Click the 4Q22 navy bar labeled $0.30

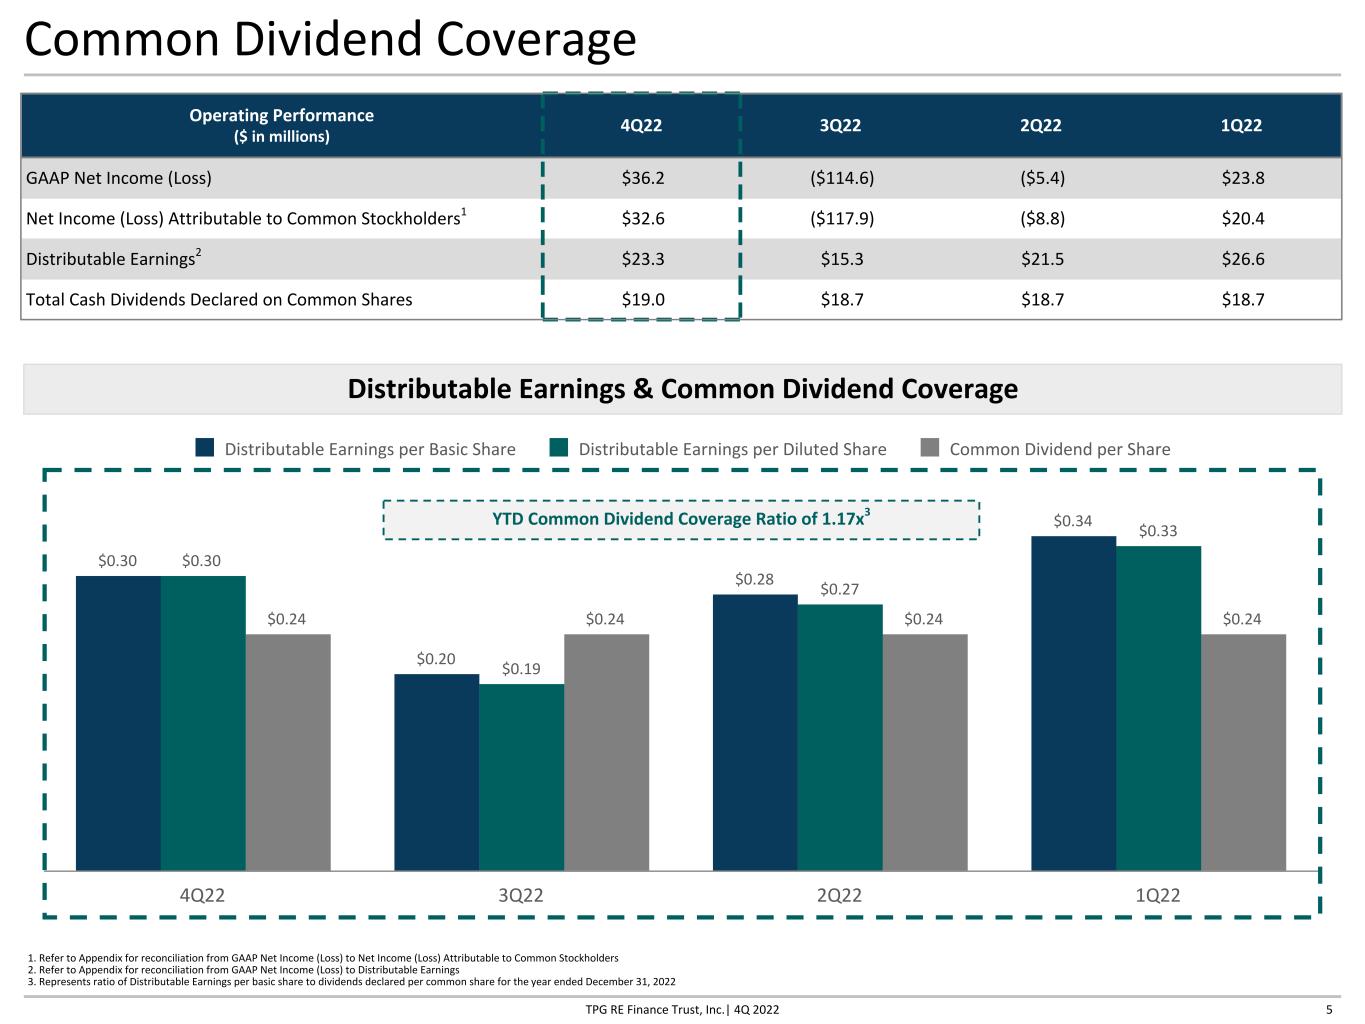click(x=118, y=723)
